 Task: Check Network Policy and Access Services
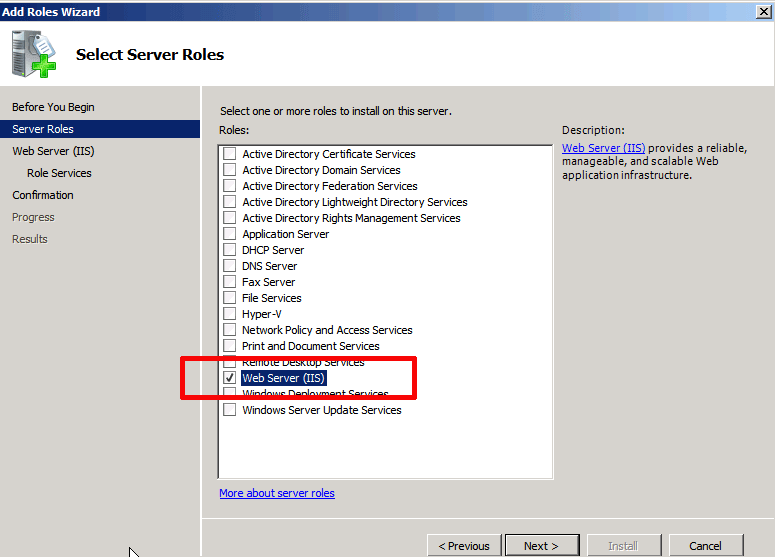[229, 330]
